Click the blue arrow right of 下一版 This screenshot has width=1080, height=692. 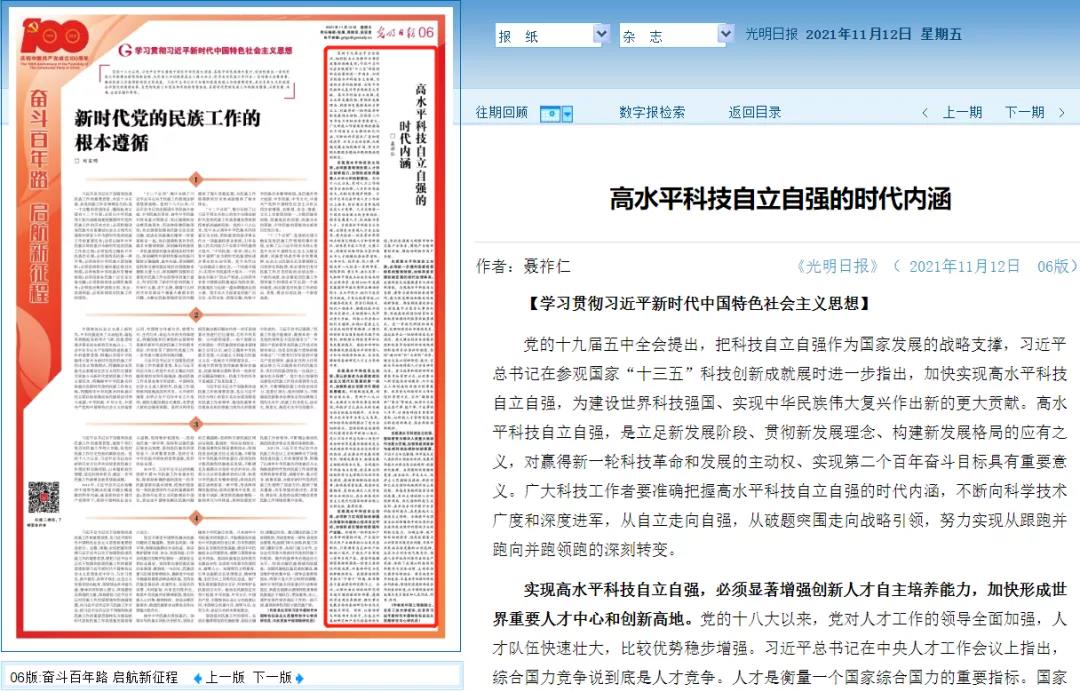(x=299, y=678)
